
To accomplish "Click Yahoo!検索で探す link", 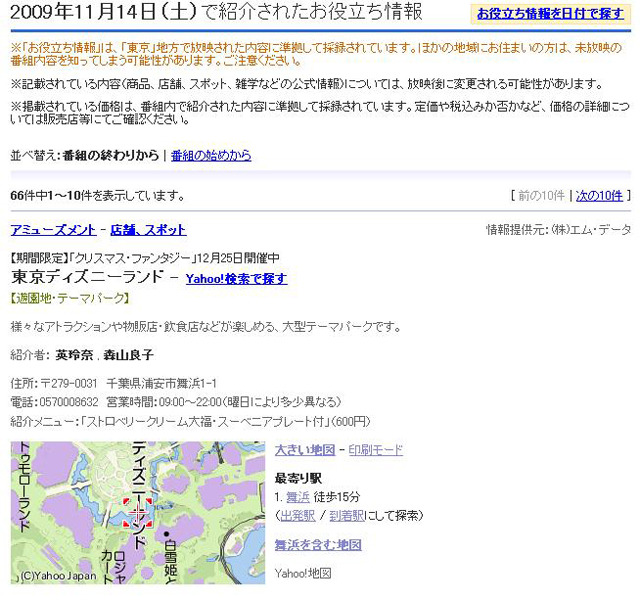I will 236,279.
